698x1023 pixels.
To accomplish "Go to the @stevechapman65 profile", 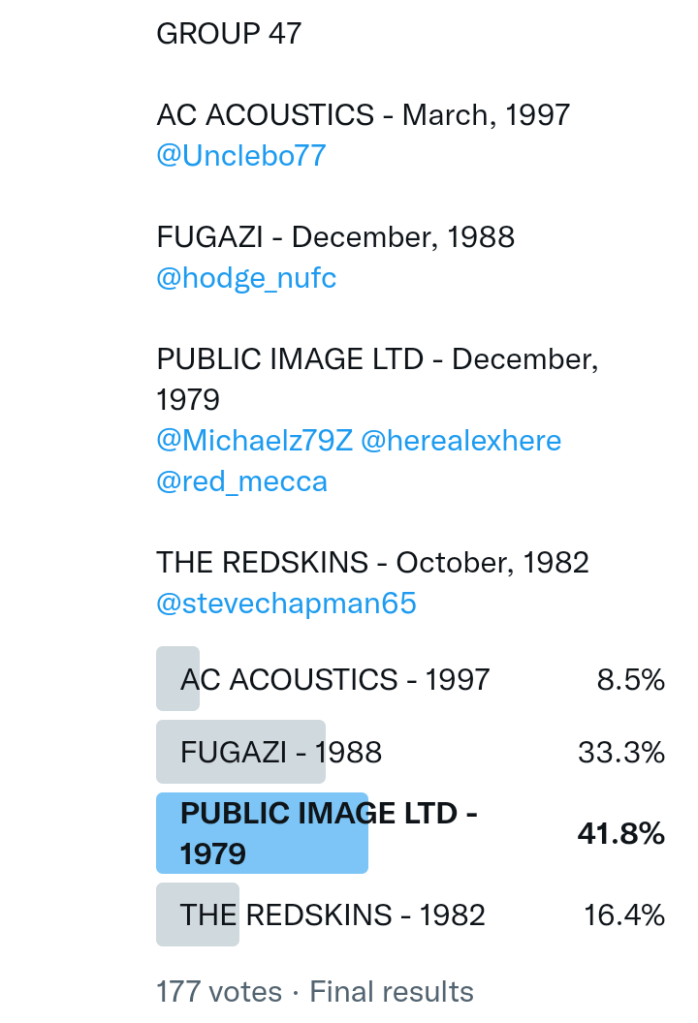I will [x=286, y=604].
